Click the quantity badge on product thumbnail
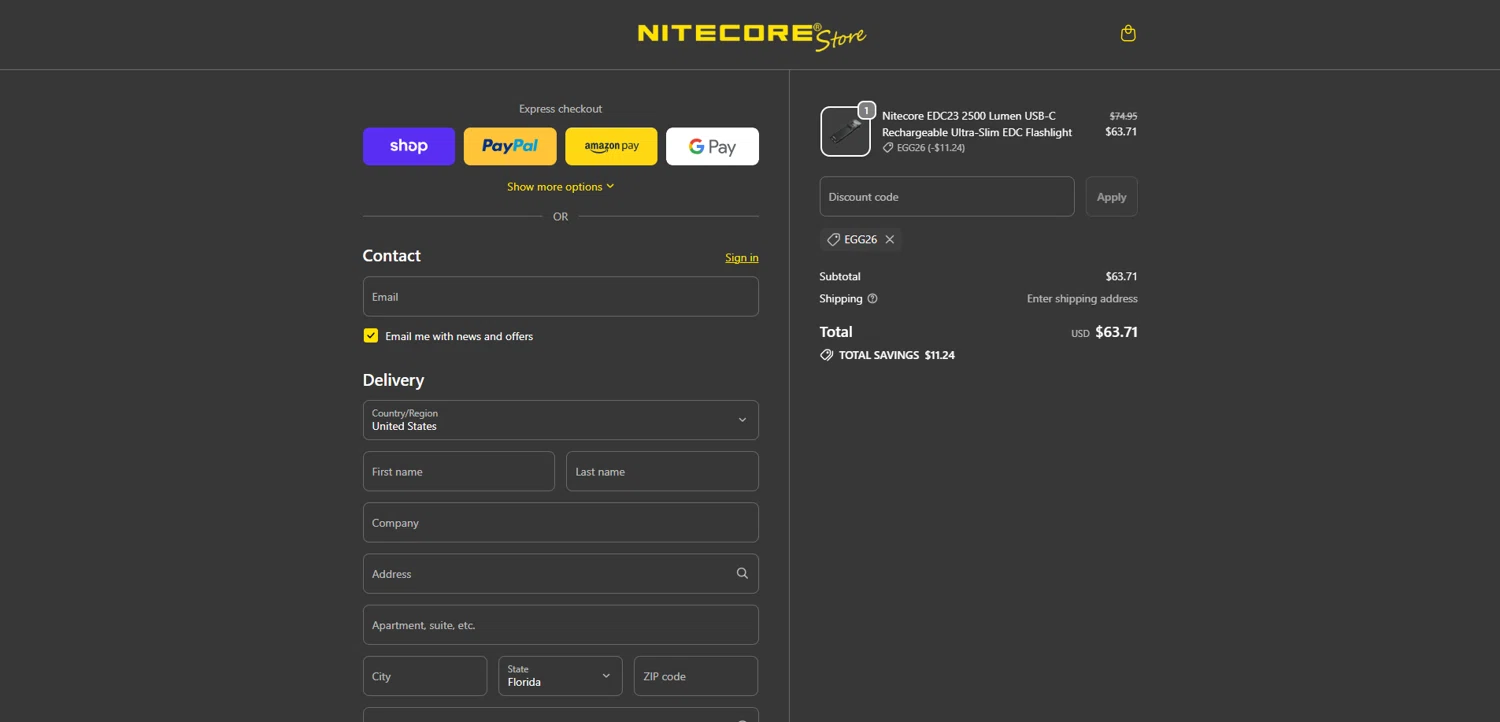Image resolution: width=1500 pixels, height=722 pixels. click(x=866, y=110)
